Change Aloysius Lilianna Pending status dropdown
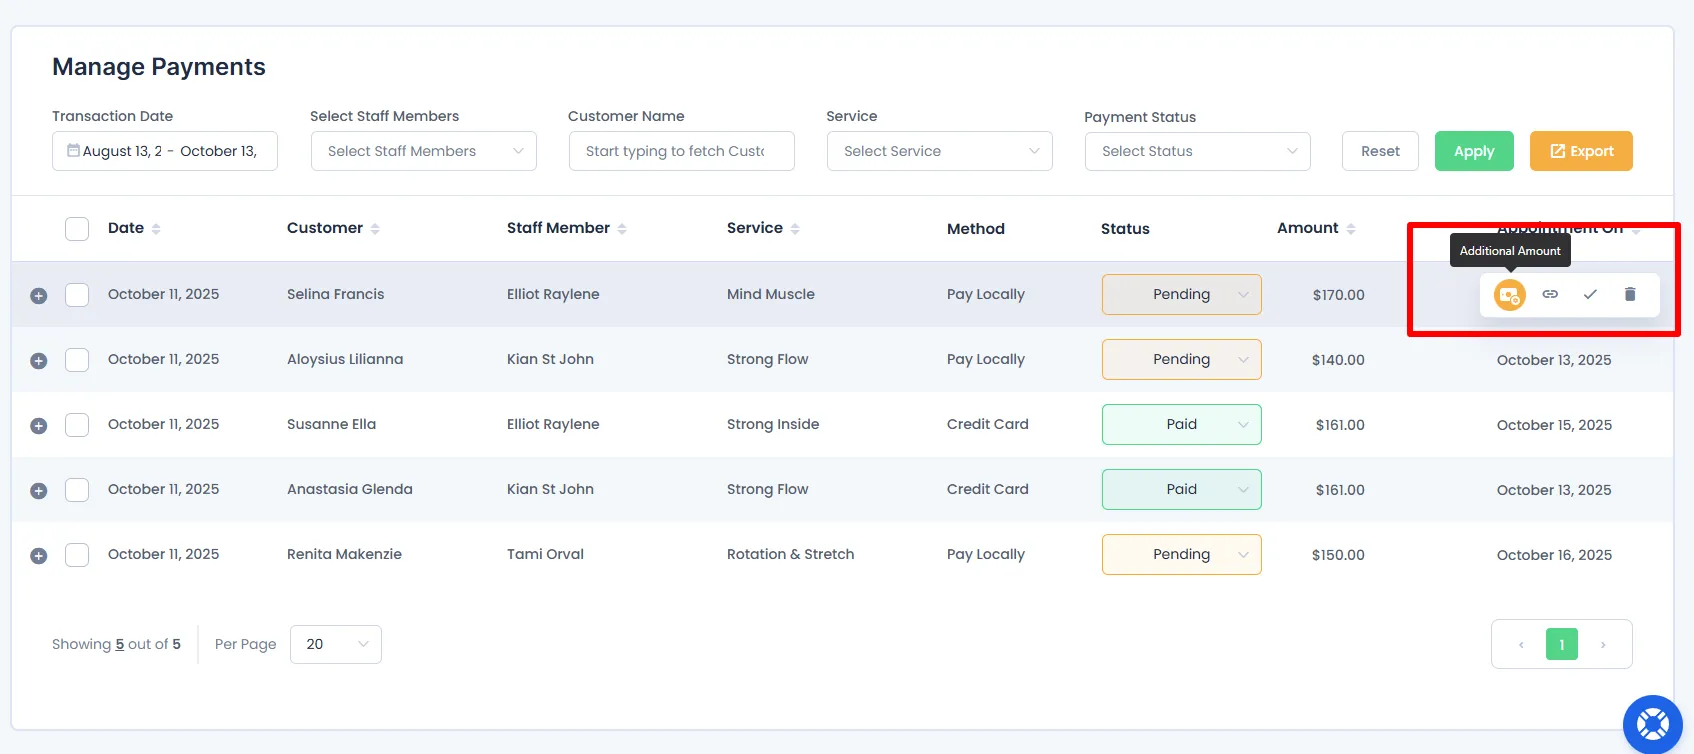Screen dimensions: 1694x754 1182,360
